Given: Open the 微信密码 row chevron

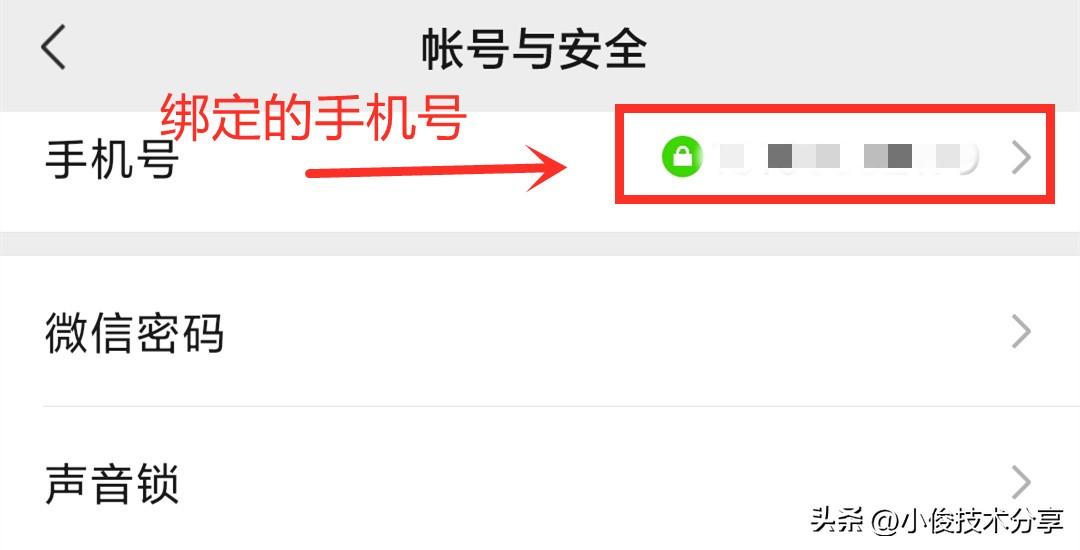Looking at the screenshot, I should (x=1021, y=332).
